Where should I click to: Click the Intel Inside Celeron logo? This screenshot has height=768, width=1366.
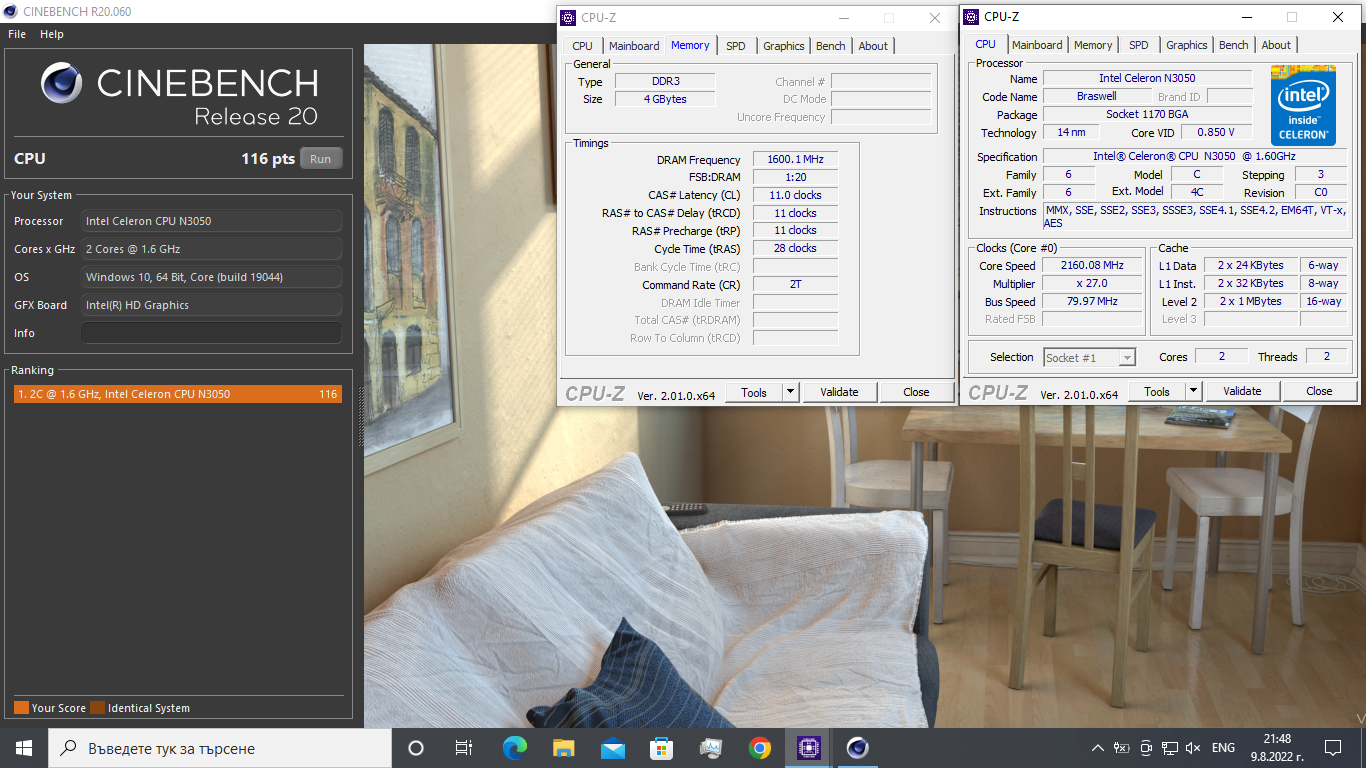point(1303,105)
